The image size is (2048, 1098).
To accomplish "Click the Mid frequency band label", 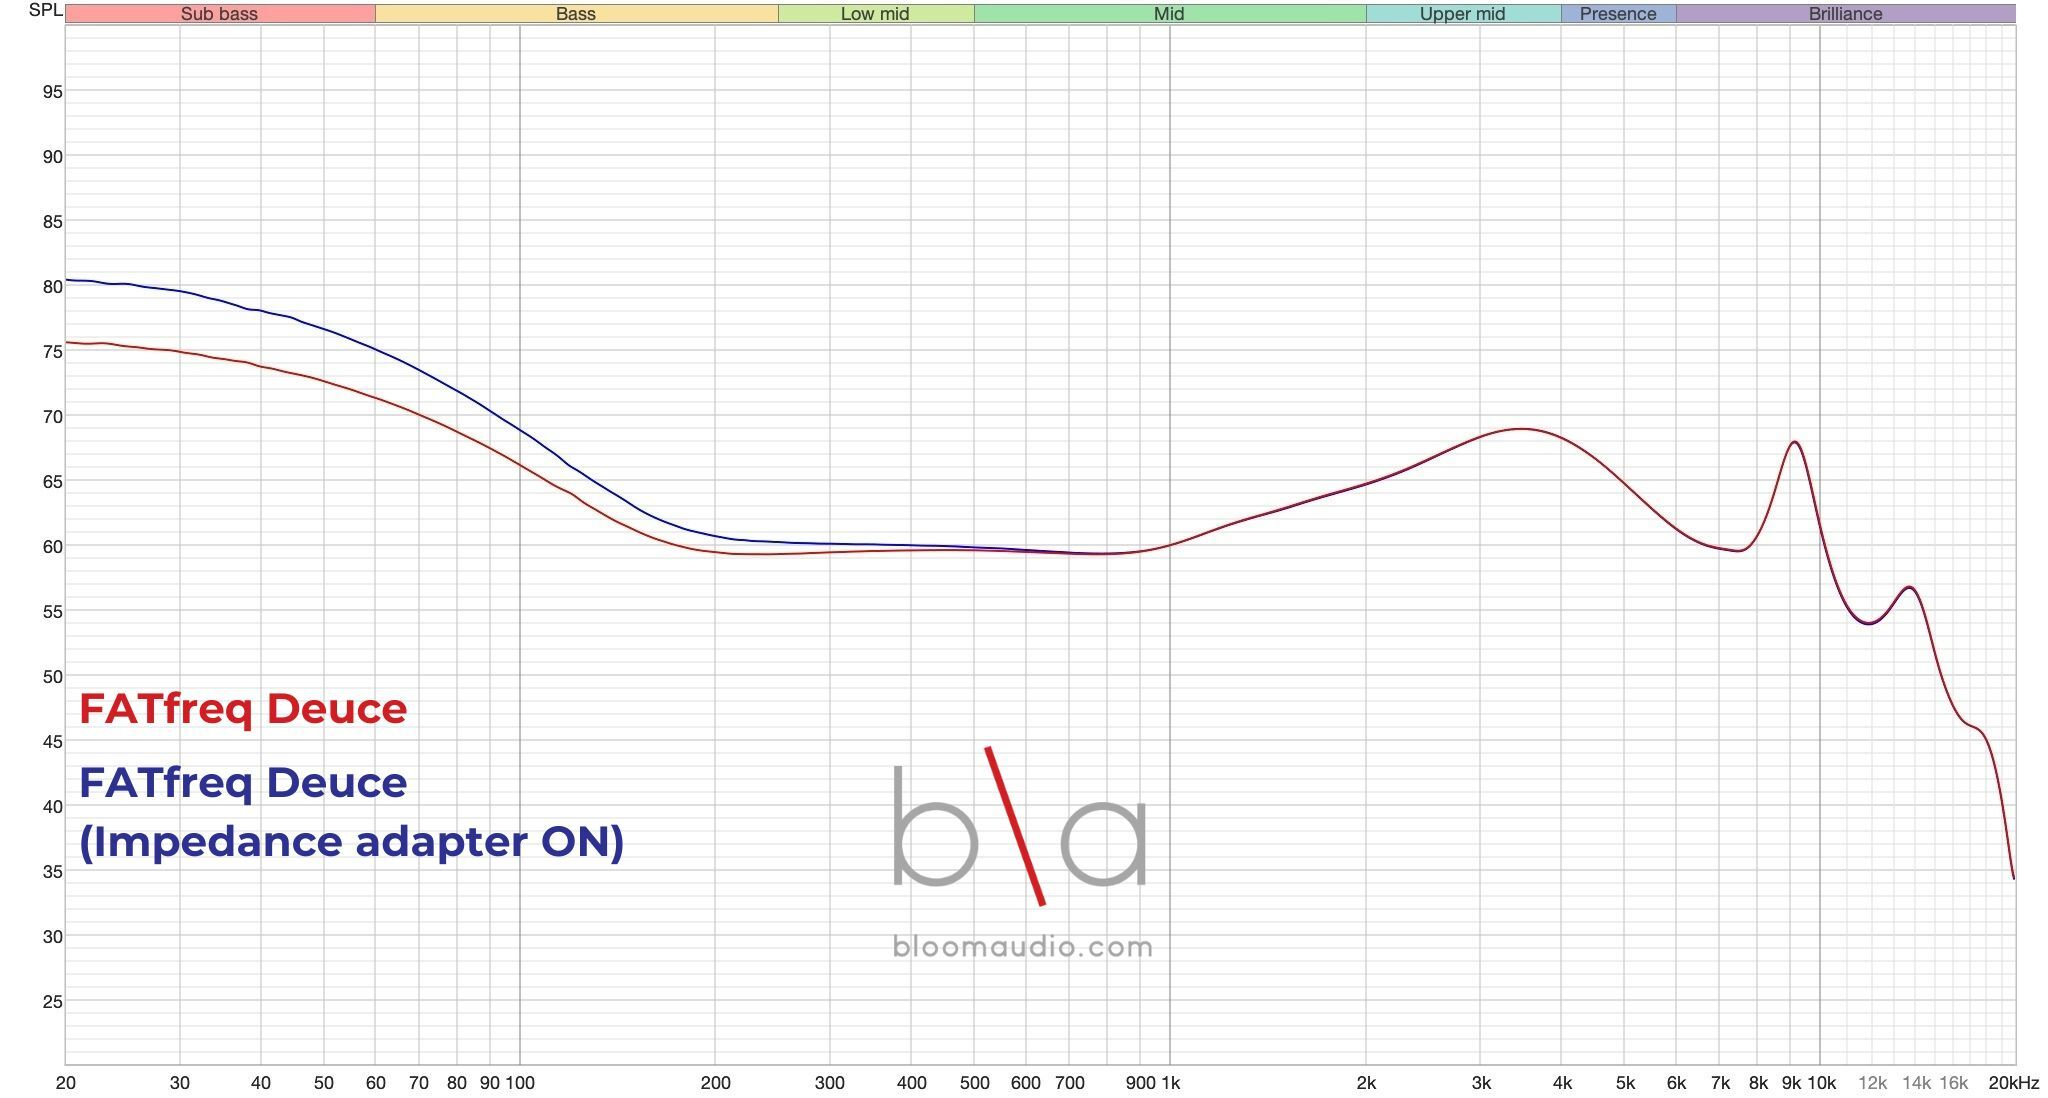I will pyautogui.click(x=1168, y=14).
